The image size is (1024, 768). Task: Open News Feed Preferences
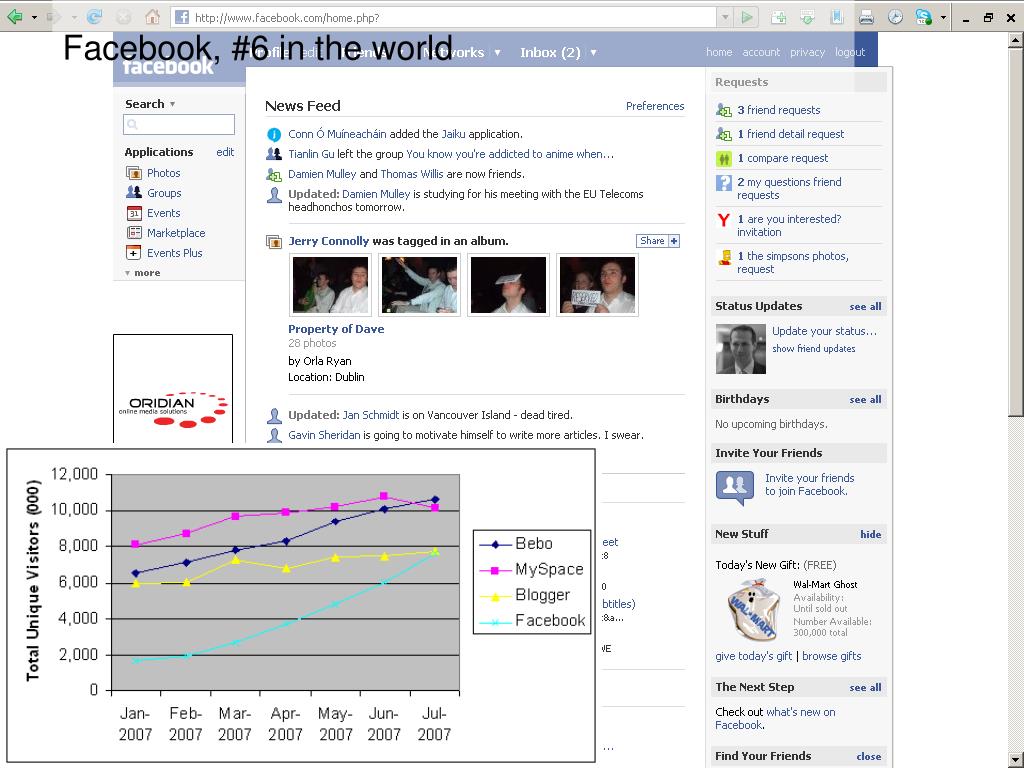point(655,106)
